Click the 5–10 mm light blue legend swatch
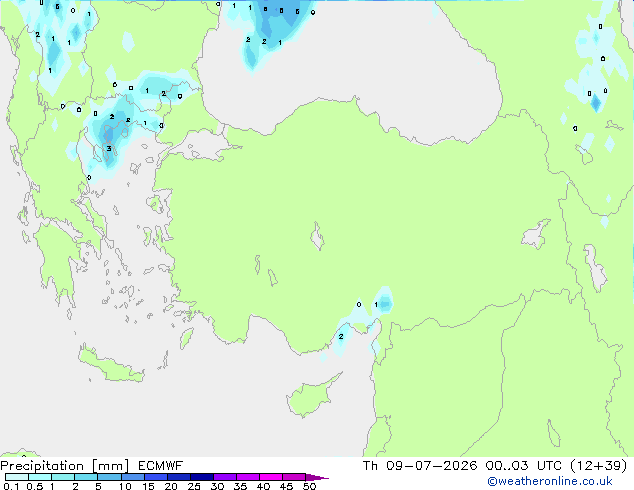634x490 pixels. click(x=109, y=477)
